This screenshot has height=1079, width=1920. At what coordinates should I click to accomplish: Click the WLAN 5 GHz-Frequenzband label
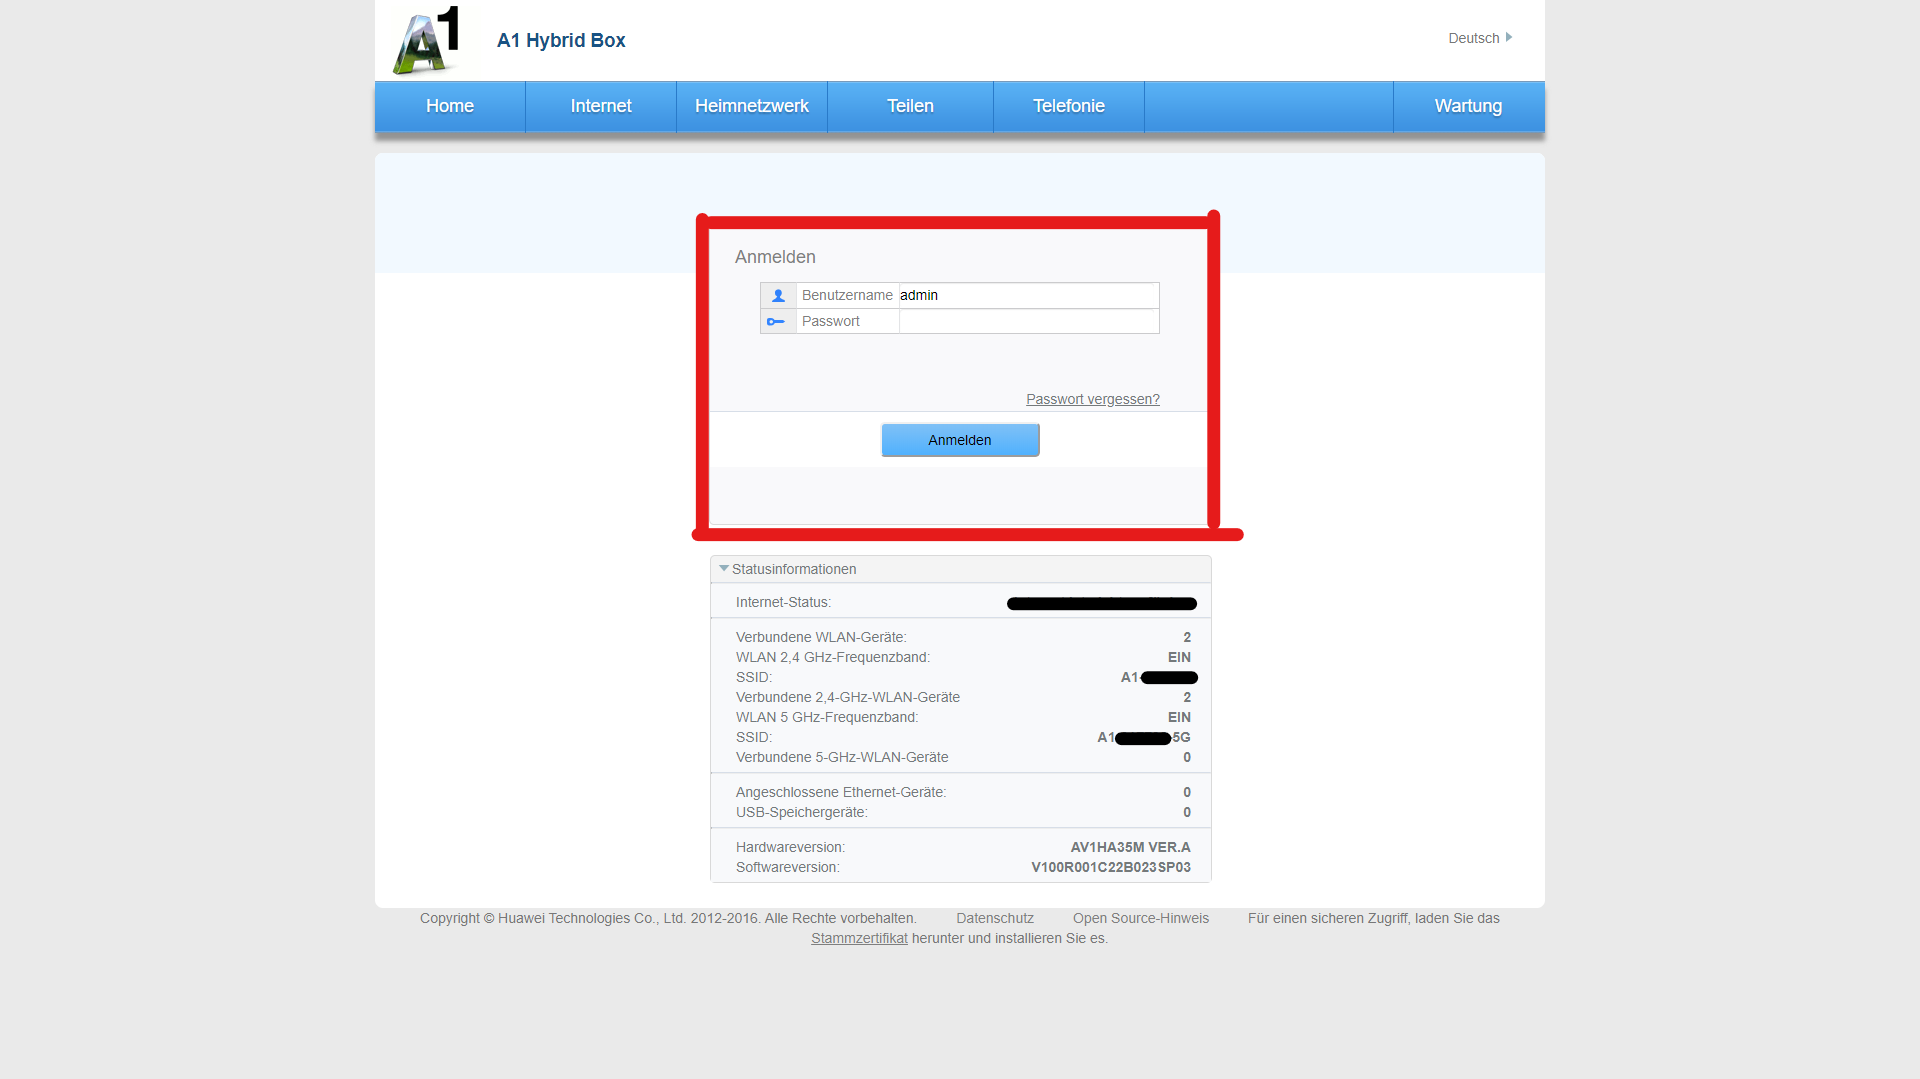coord(827,717)
